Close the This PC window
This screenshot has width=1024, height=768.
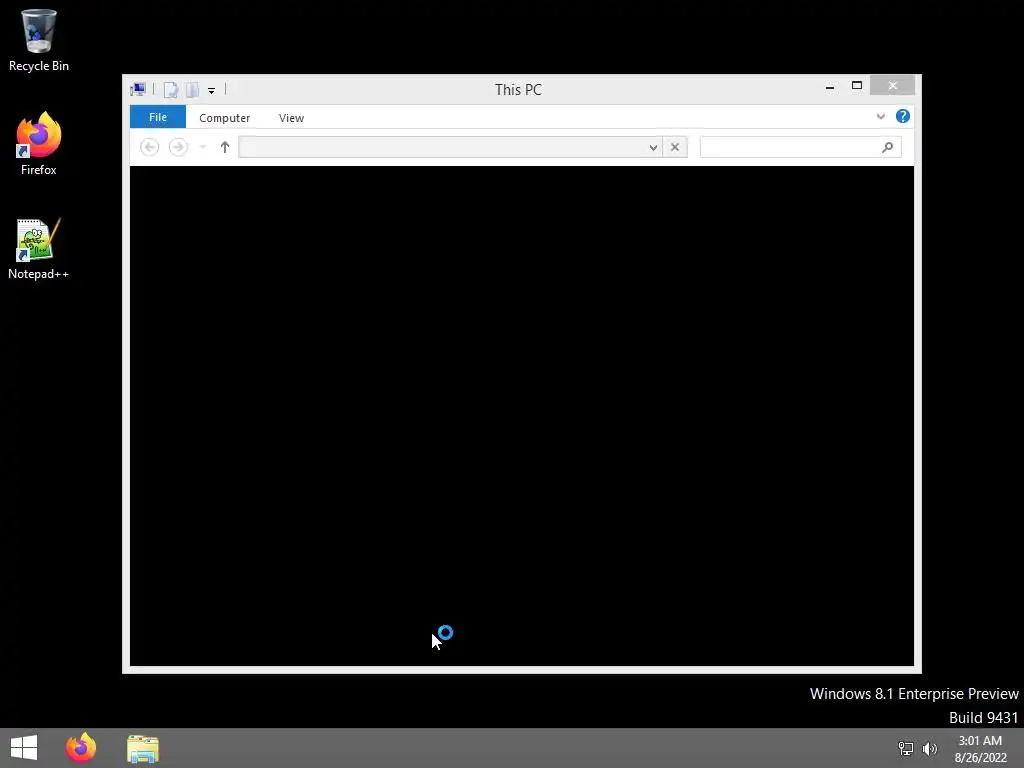[892, 86]
